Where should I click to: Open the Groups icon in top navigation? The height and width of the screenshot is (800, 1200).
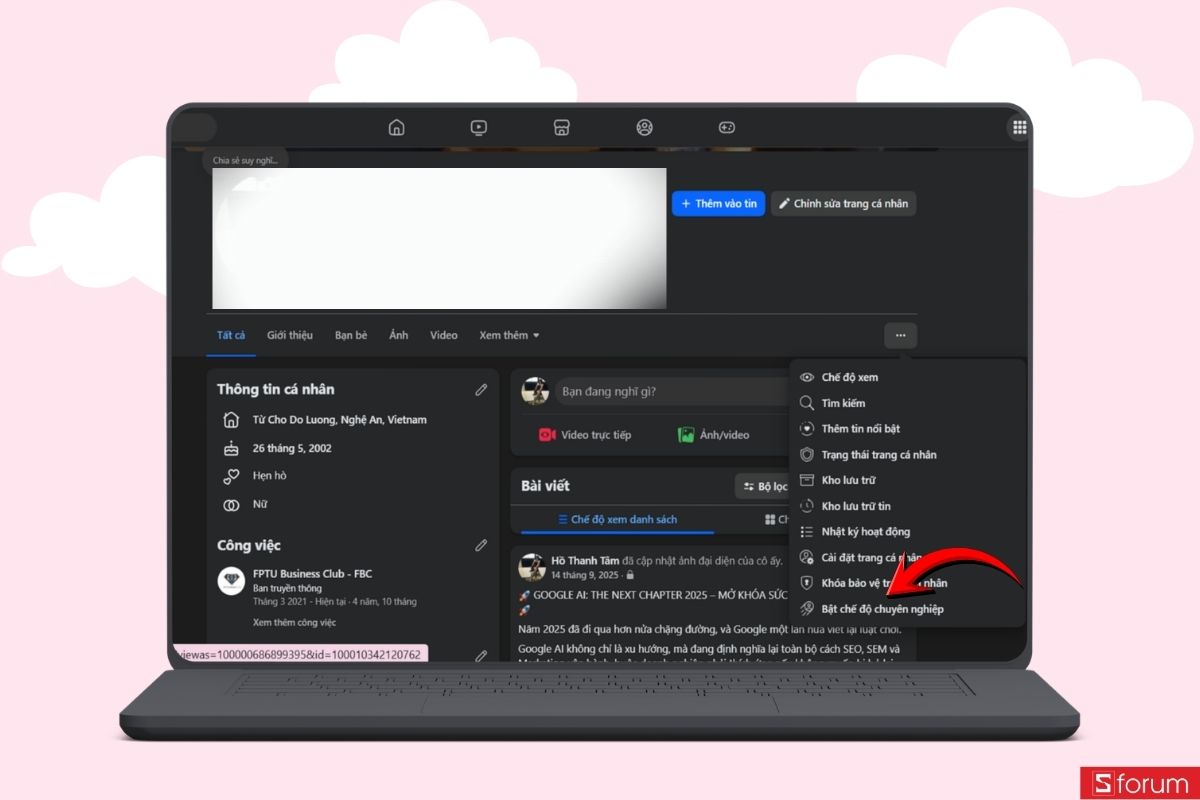pyautogui.click(x=645, y=128)
